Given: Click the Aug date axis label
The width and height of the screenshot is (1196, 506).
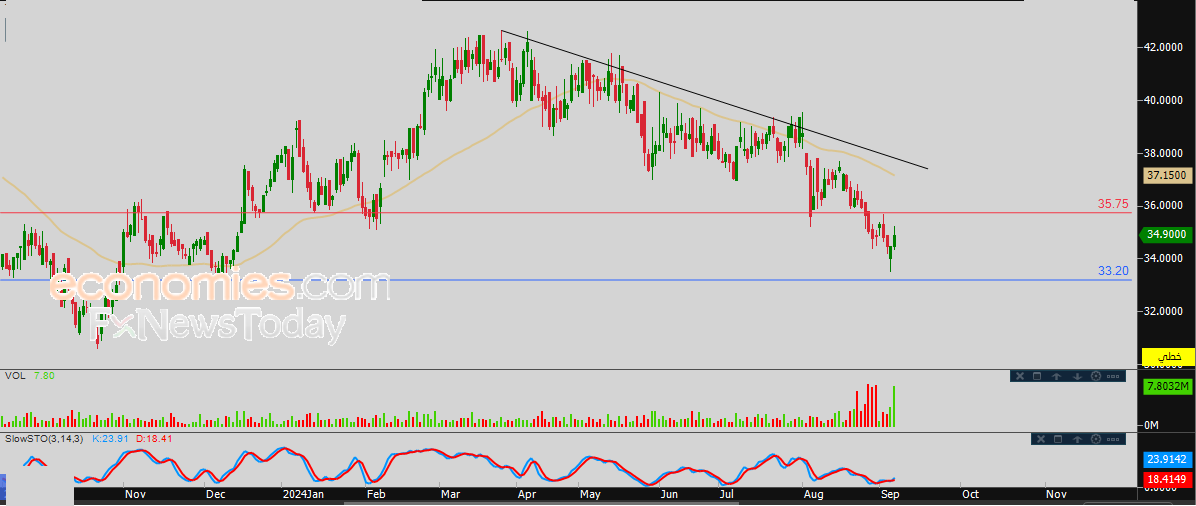Looking at the screenshot, I should (x=813, y=495).
